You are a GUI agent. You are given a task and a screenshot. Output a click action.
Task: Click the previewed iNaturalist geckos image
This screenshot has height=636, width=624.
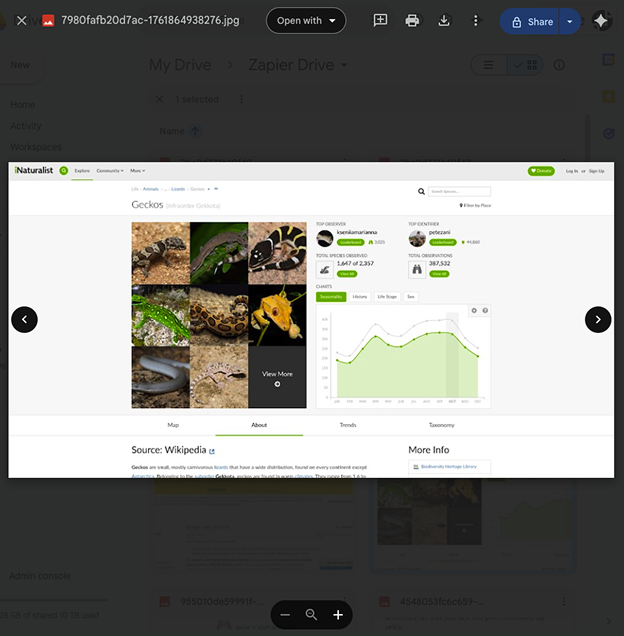[311, 319]
